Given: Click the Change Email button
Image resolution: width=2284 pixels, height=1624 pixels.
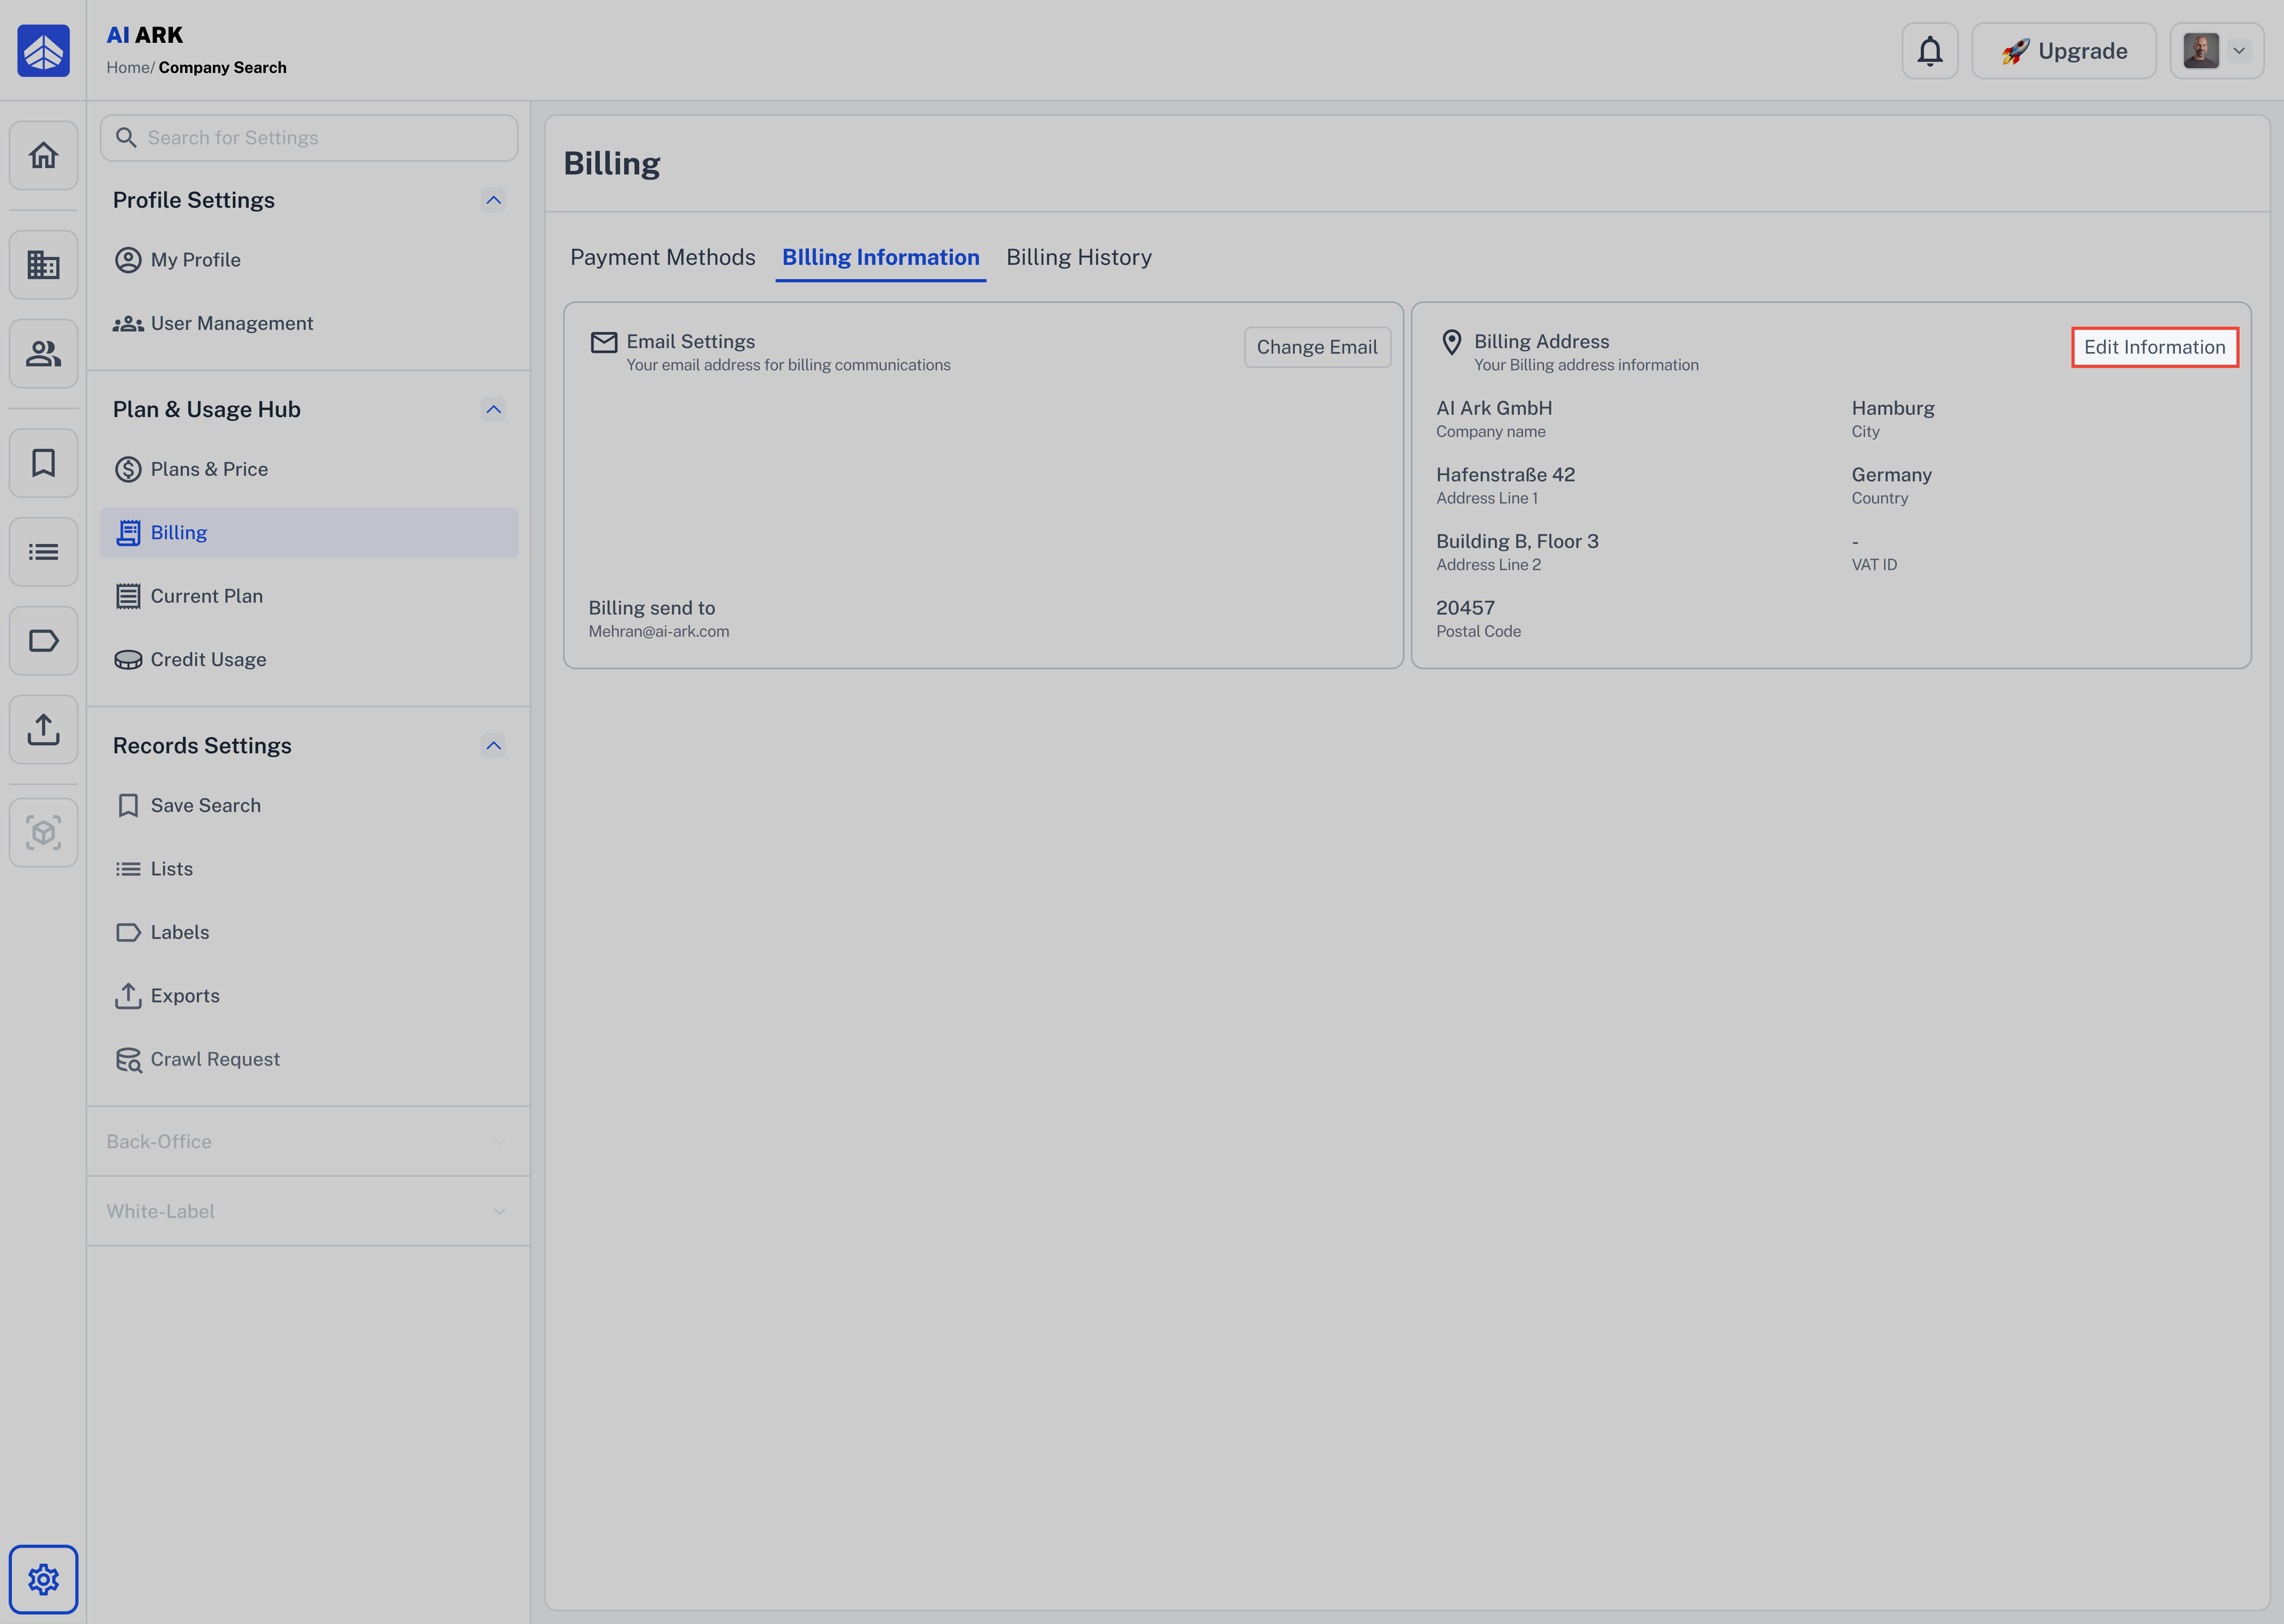Looking at the screenshot, I should tap(1317, 347).
